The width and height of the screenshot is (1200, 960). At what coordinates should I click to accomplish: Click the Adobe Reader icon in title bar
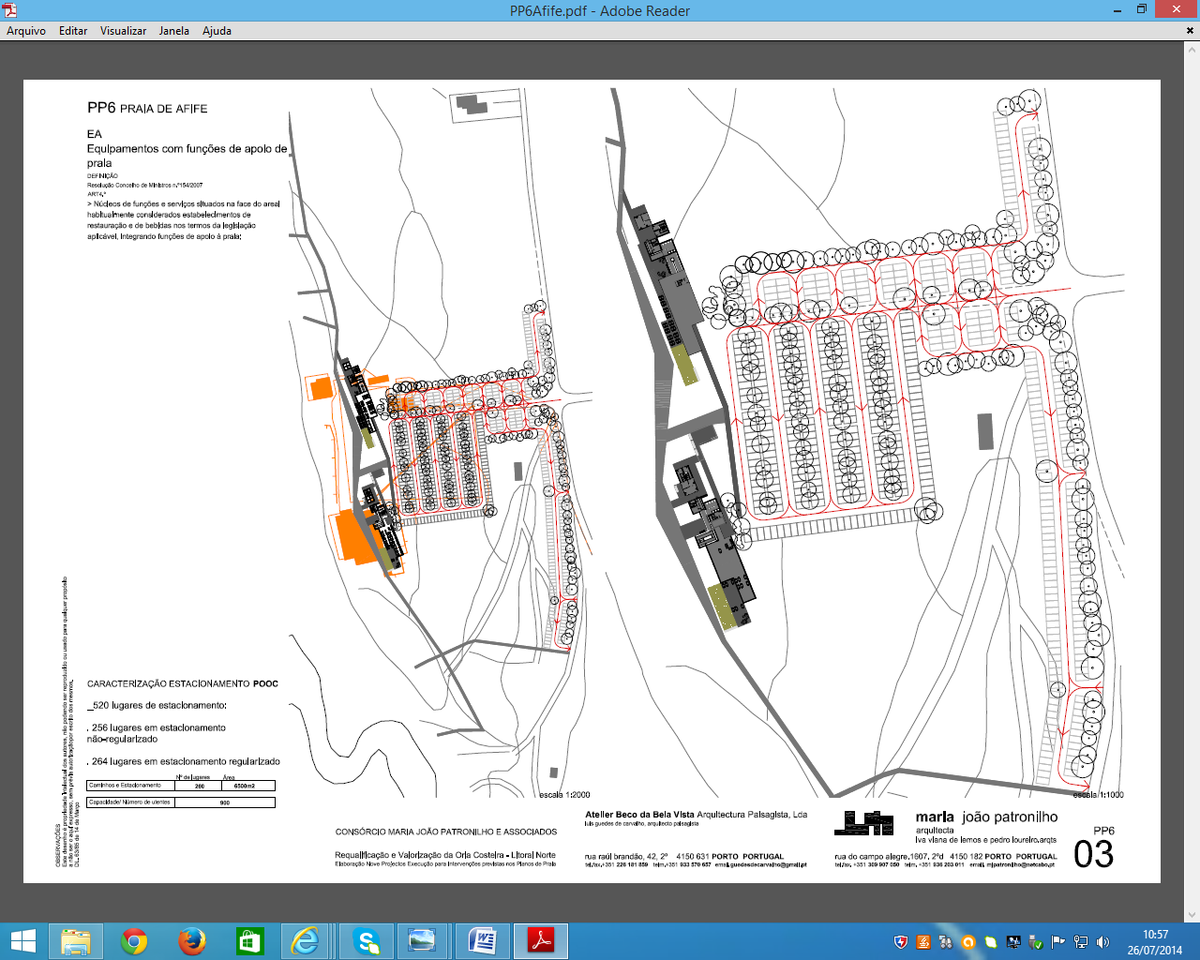coord(10,11)
